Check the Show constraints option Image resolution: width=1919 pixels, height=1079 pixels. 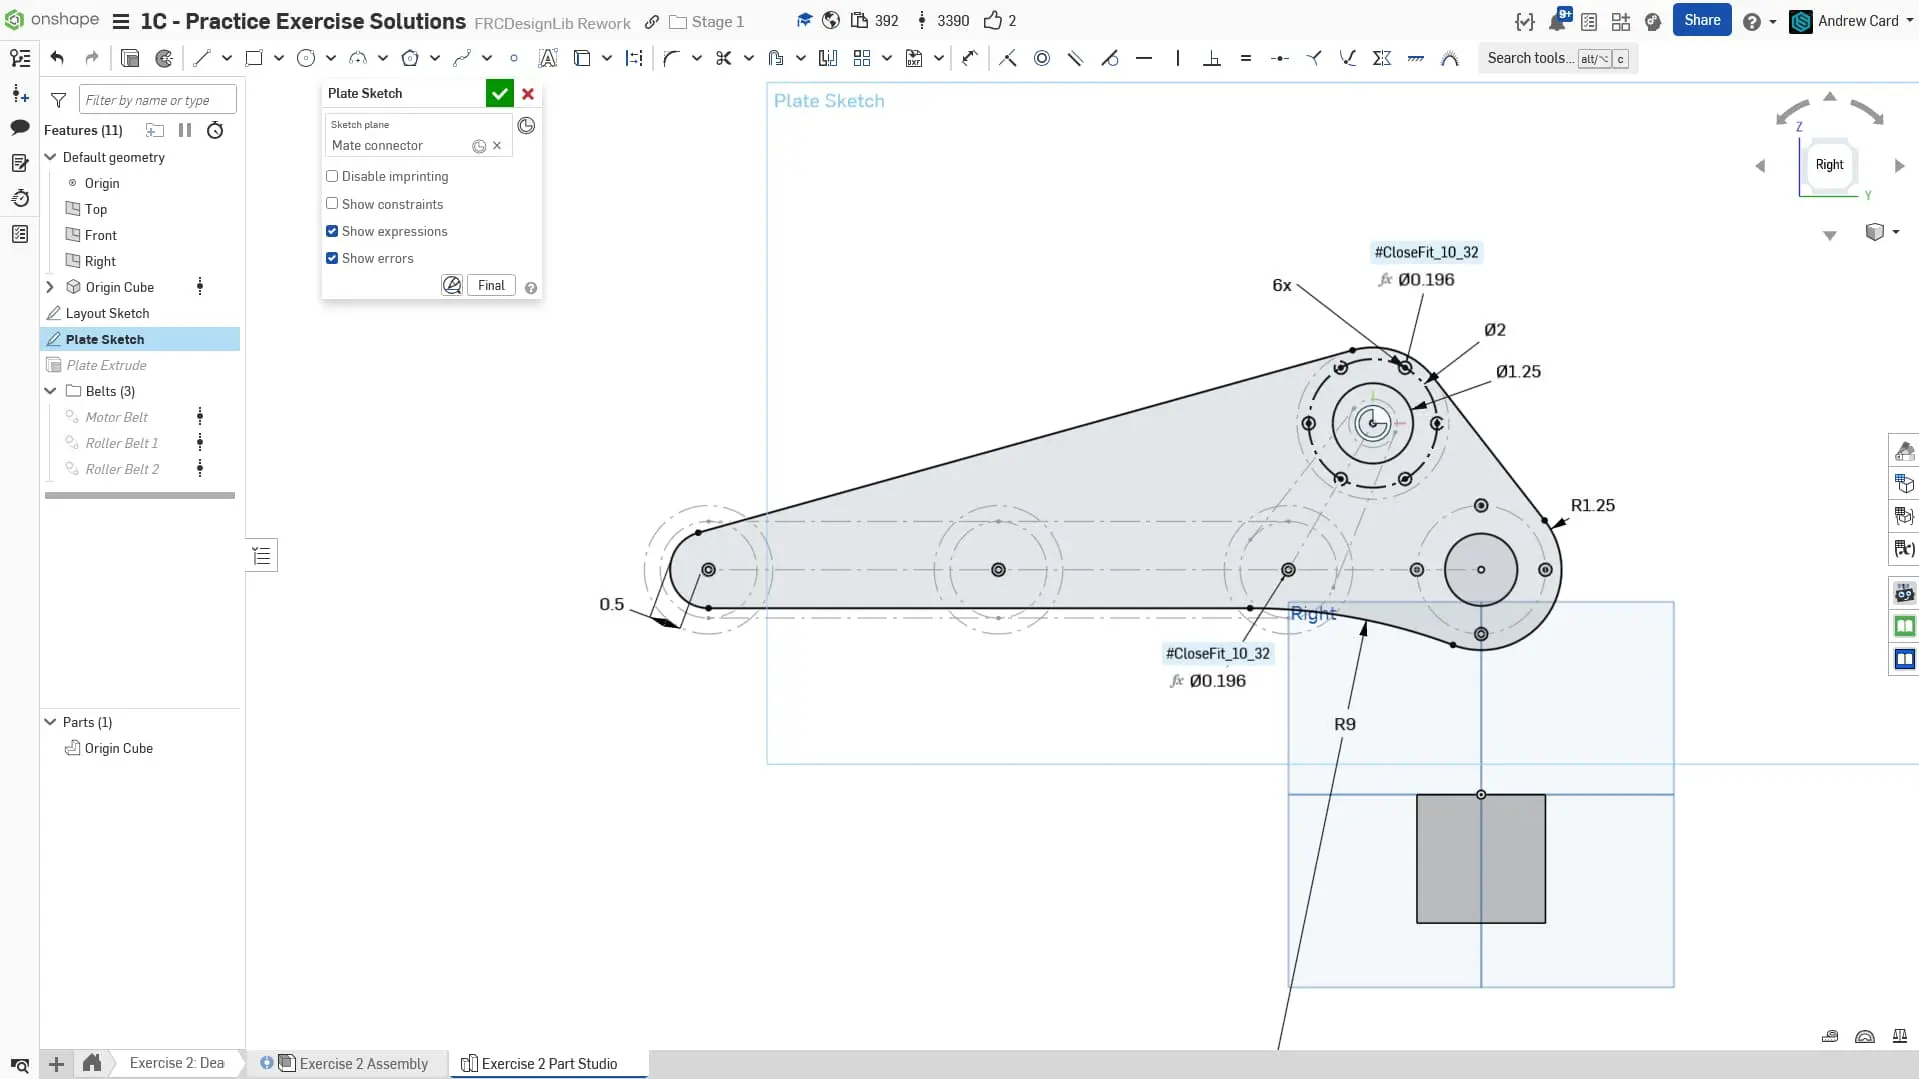coord(332,204)
